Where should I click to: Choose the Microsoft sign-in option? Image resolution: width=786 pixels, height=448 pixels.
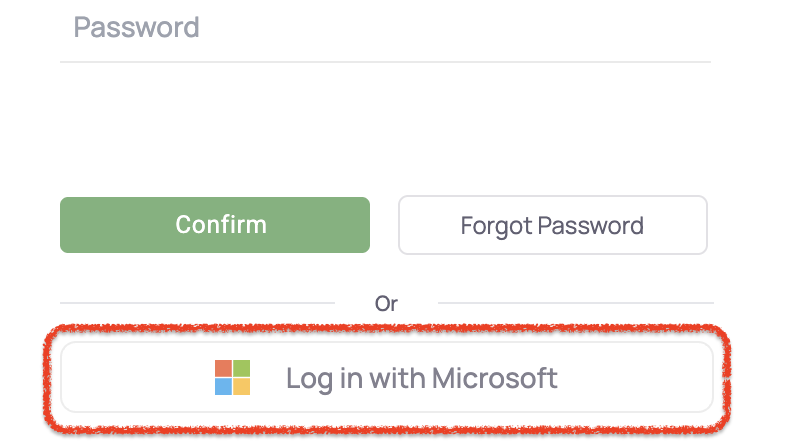tap(387, 378)
